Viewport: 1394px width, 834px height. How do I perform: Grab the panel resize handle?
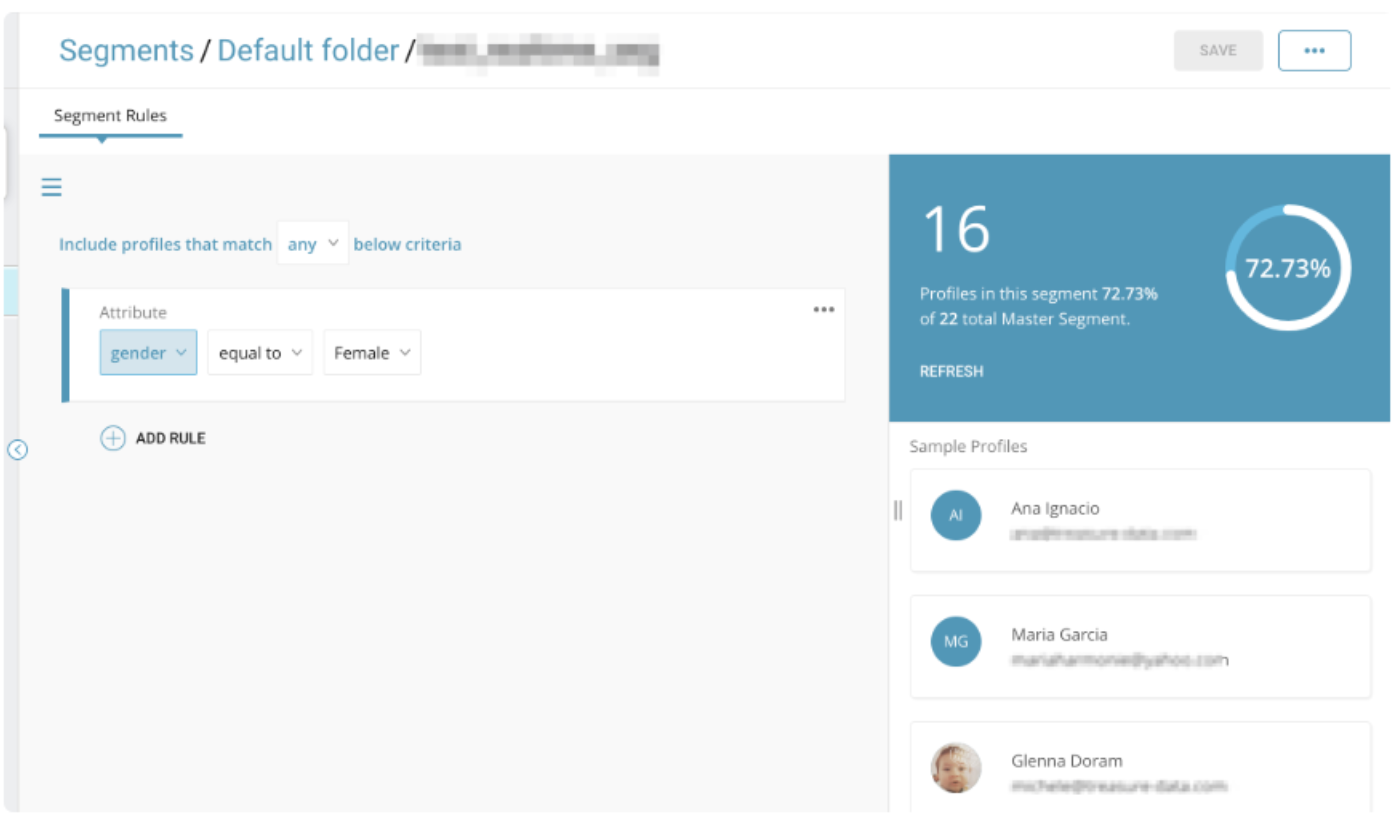pos(897,511)
